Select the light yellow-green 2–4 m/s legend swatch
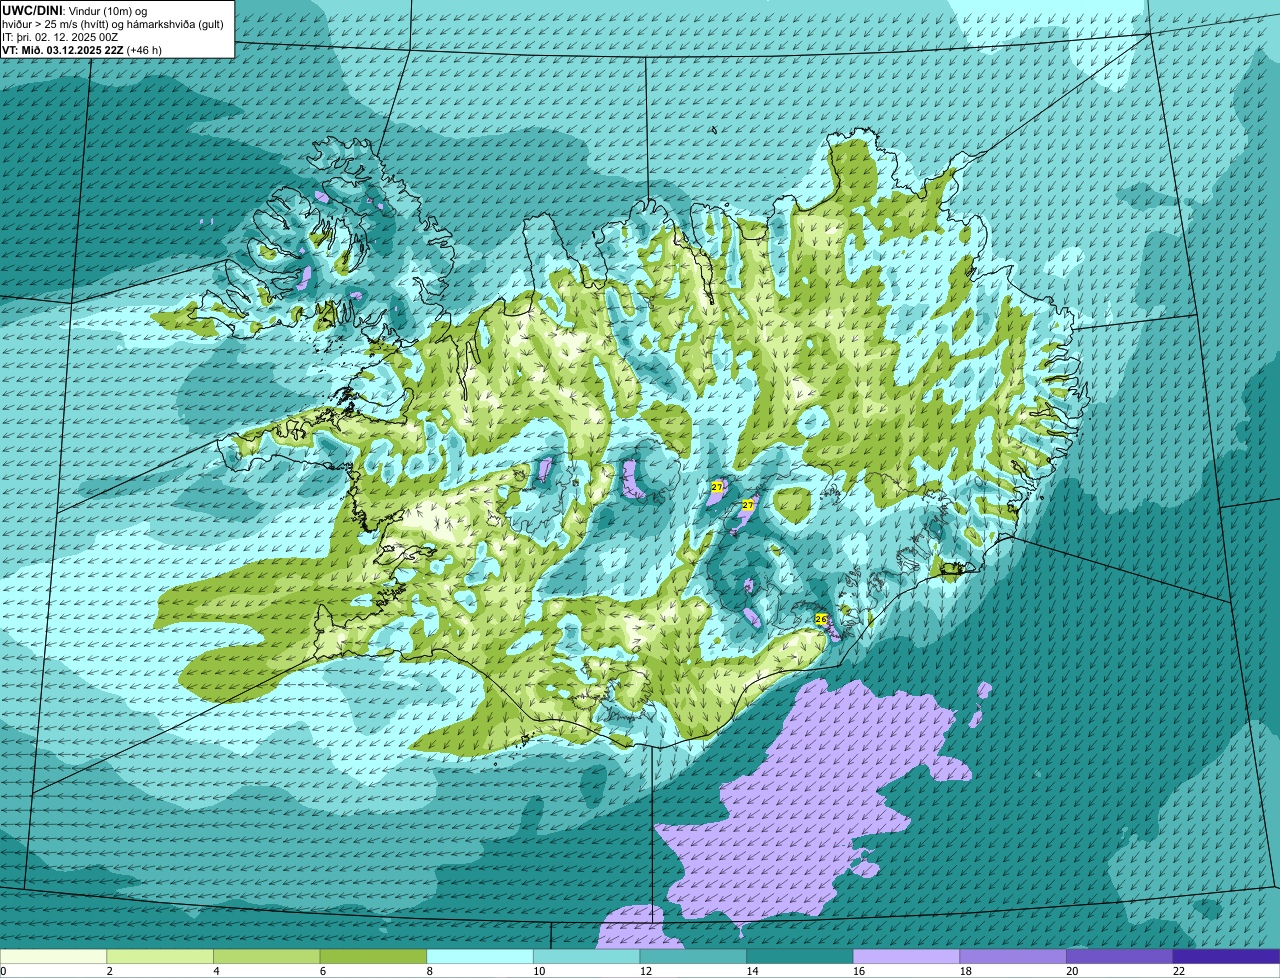 [x=160, y=957]
